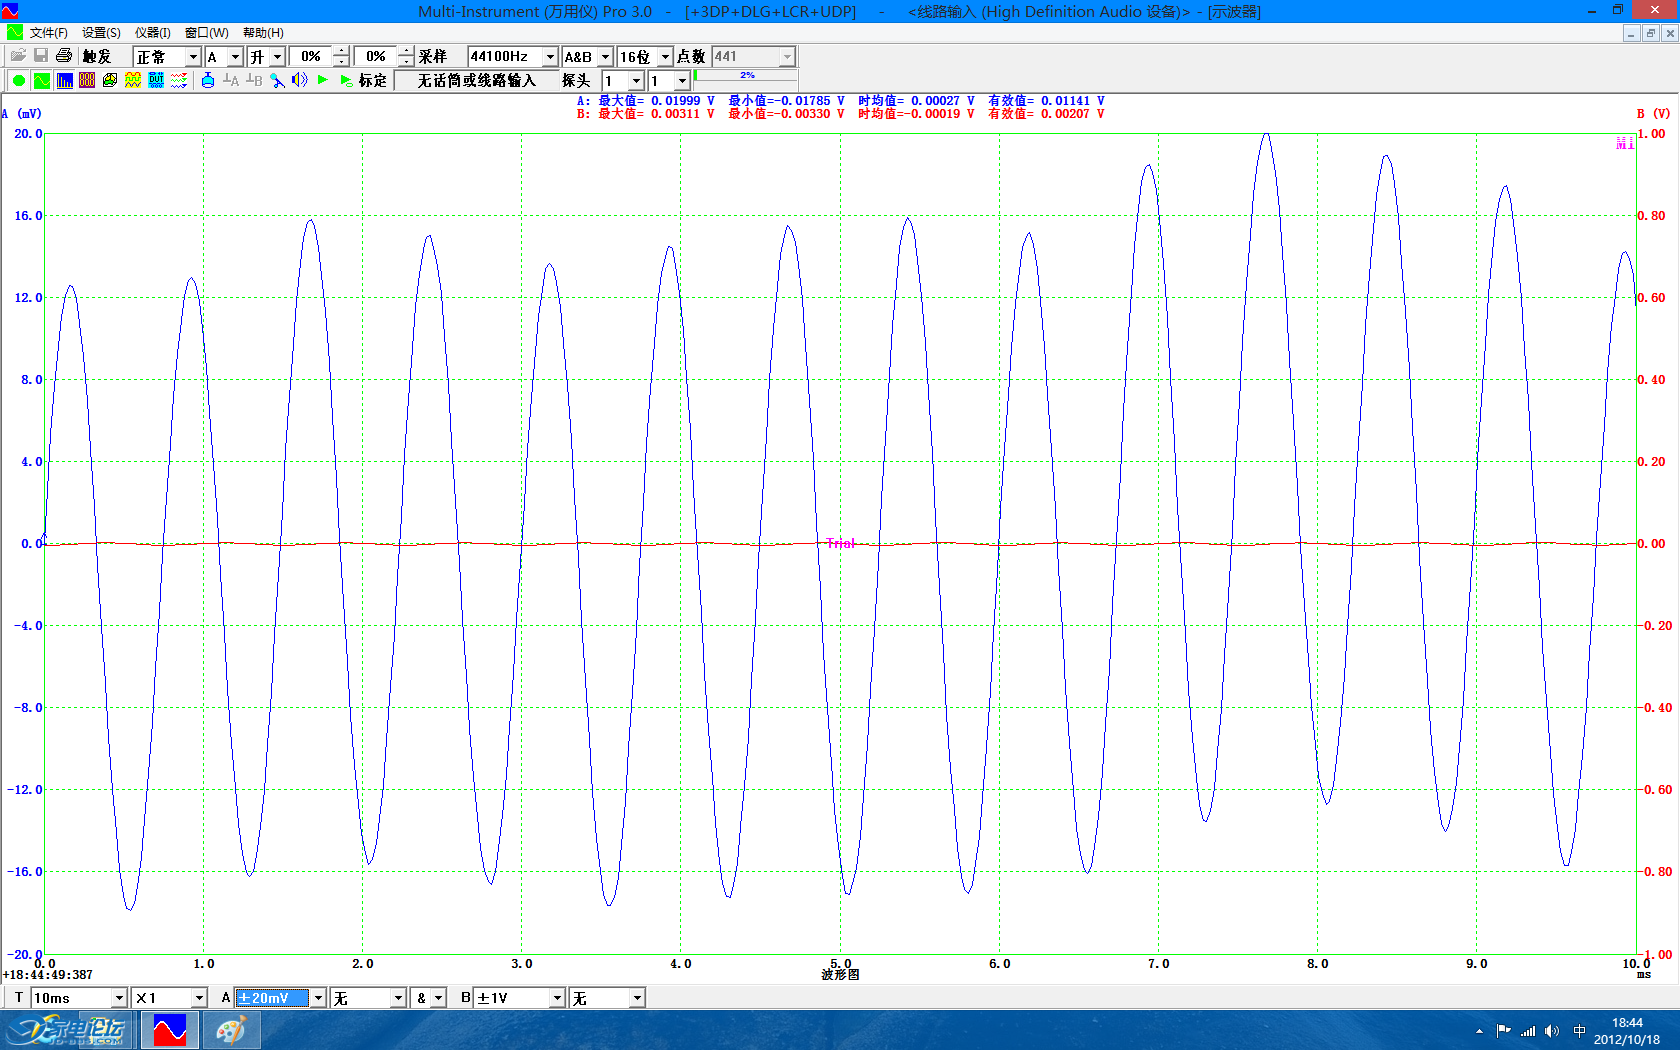Open the ±20mV channel A range dropdown

coord(318,998)
